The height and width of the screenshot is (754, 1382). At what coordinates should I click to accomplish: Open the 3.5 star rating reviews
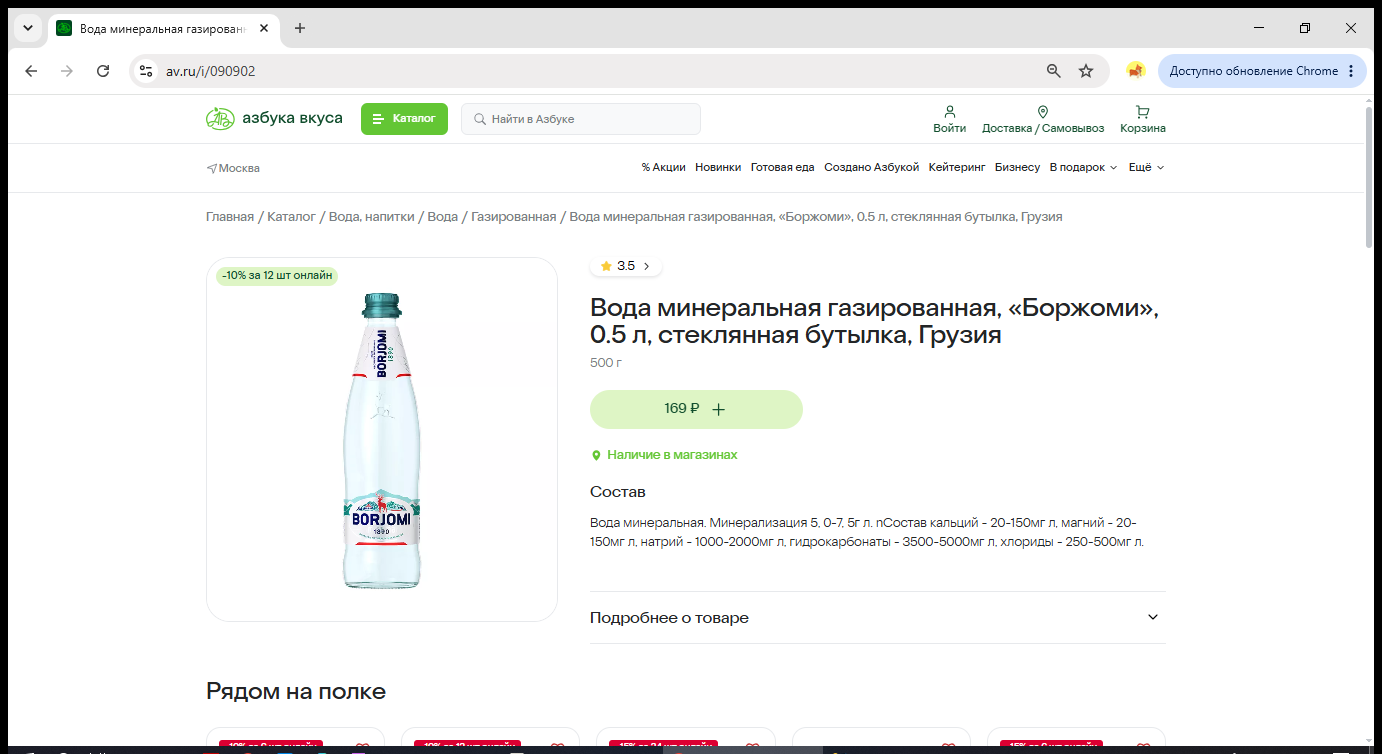point(626,266)
